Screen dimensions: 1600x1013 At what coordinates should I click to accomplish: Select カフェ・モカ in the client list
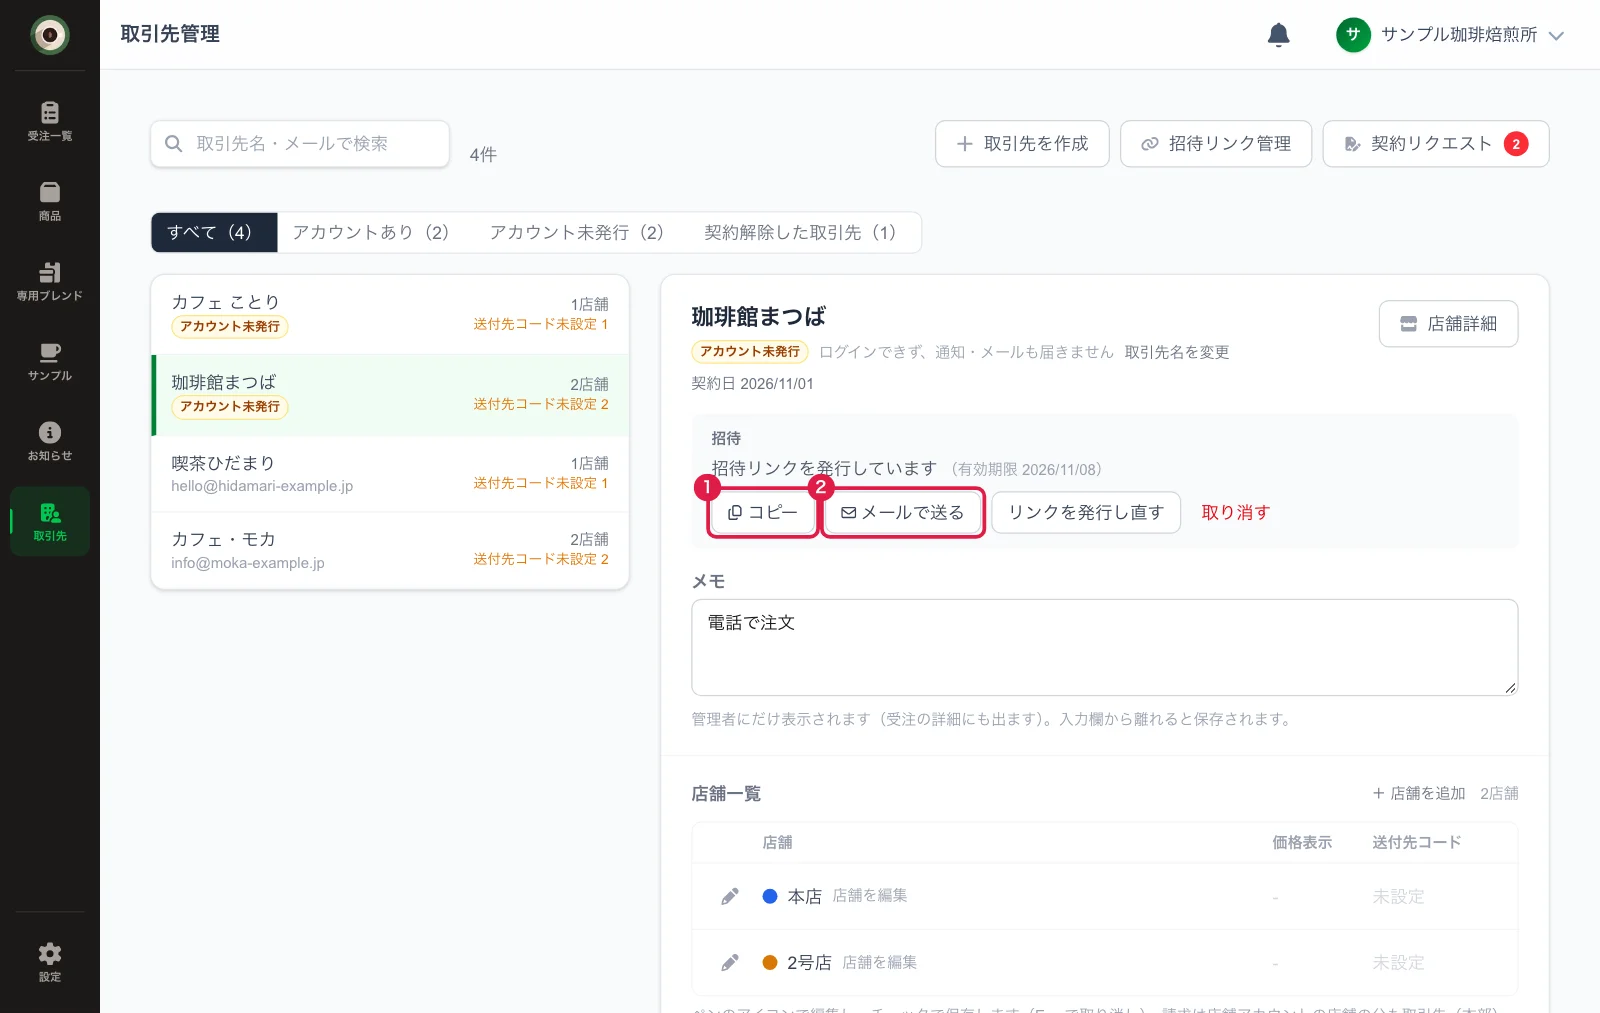pos(390,551)
